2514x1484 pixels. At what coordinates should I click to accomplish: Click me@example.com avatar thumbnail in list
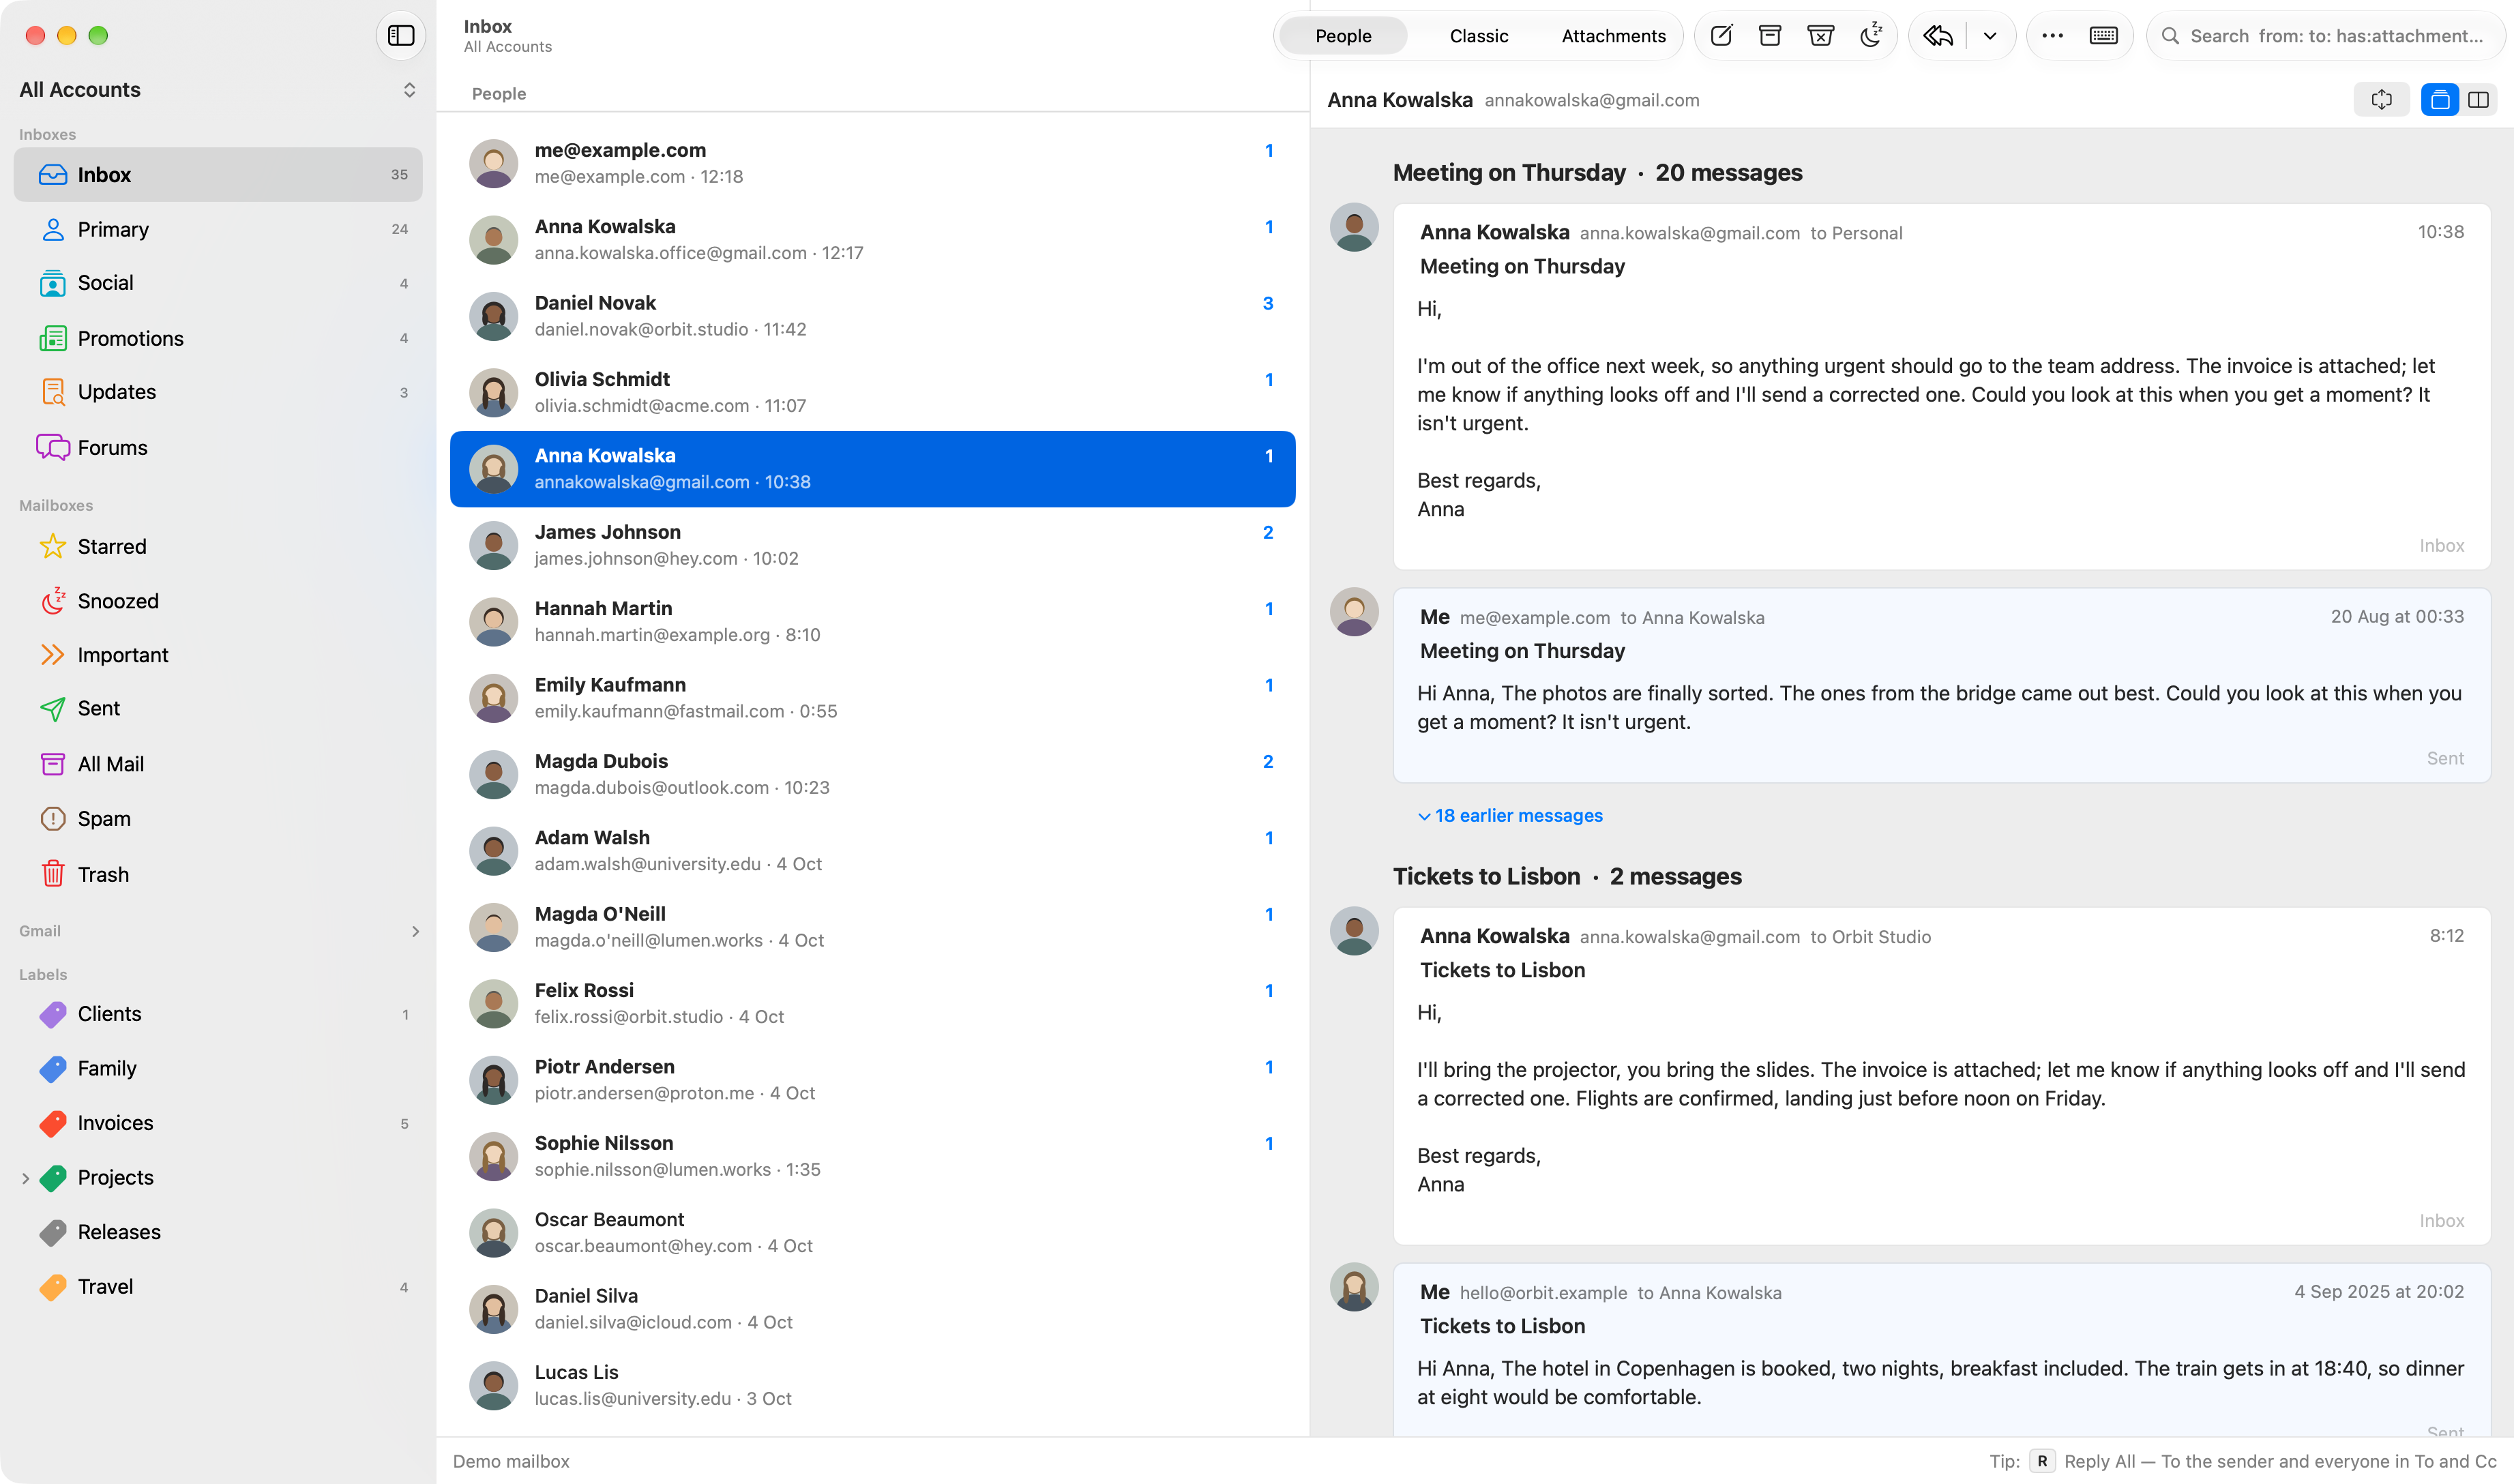click(x=493, y=163)
